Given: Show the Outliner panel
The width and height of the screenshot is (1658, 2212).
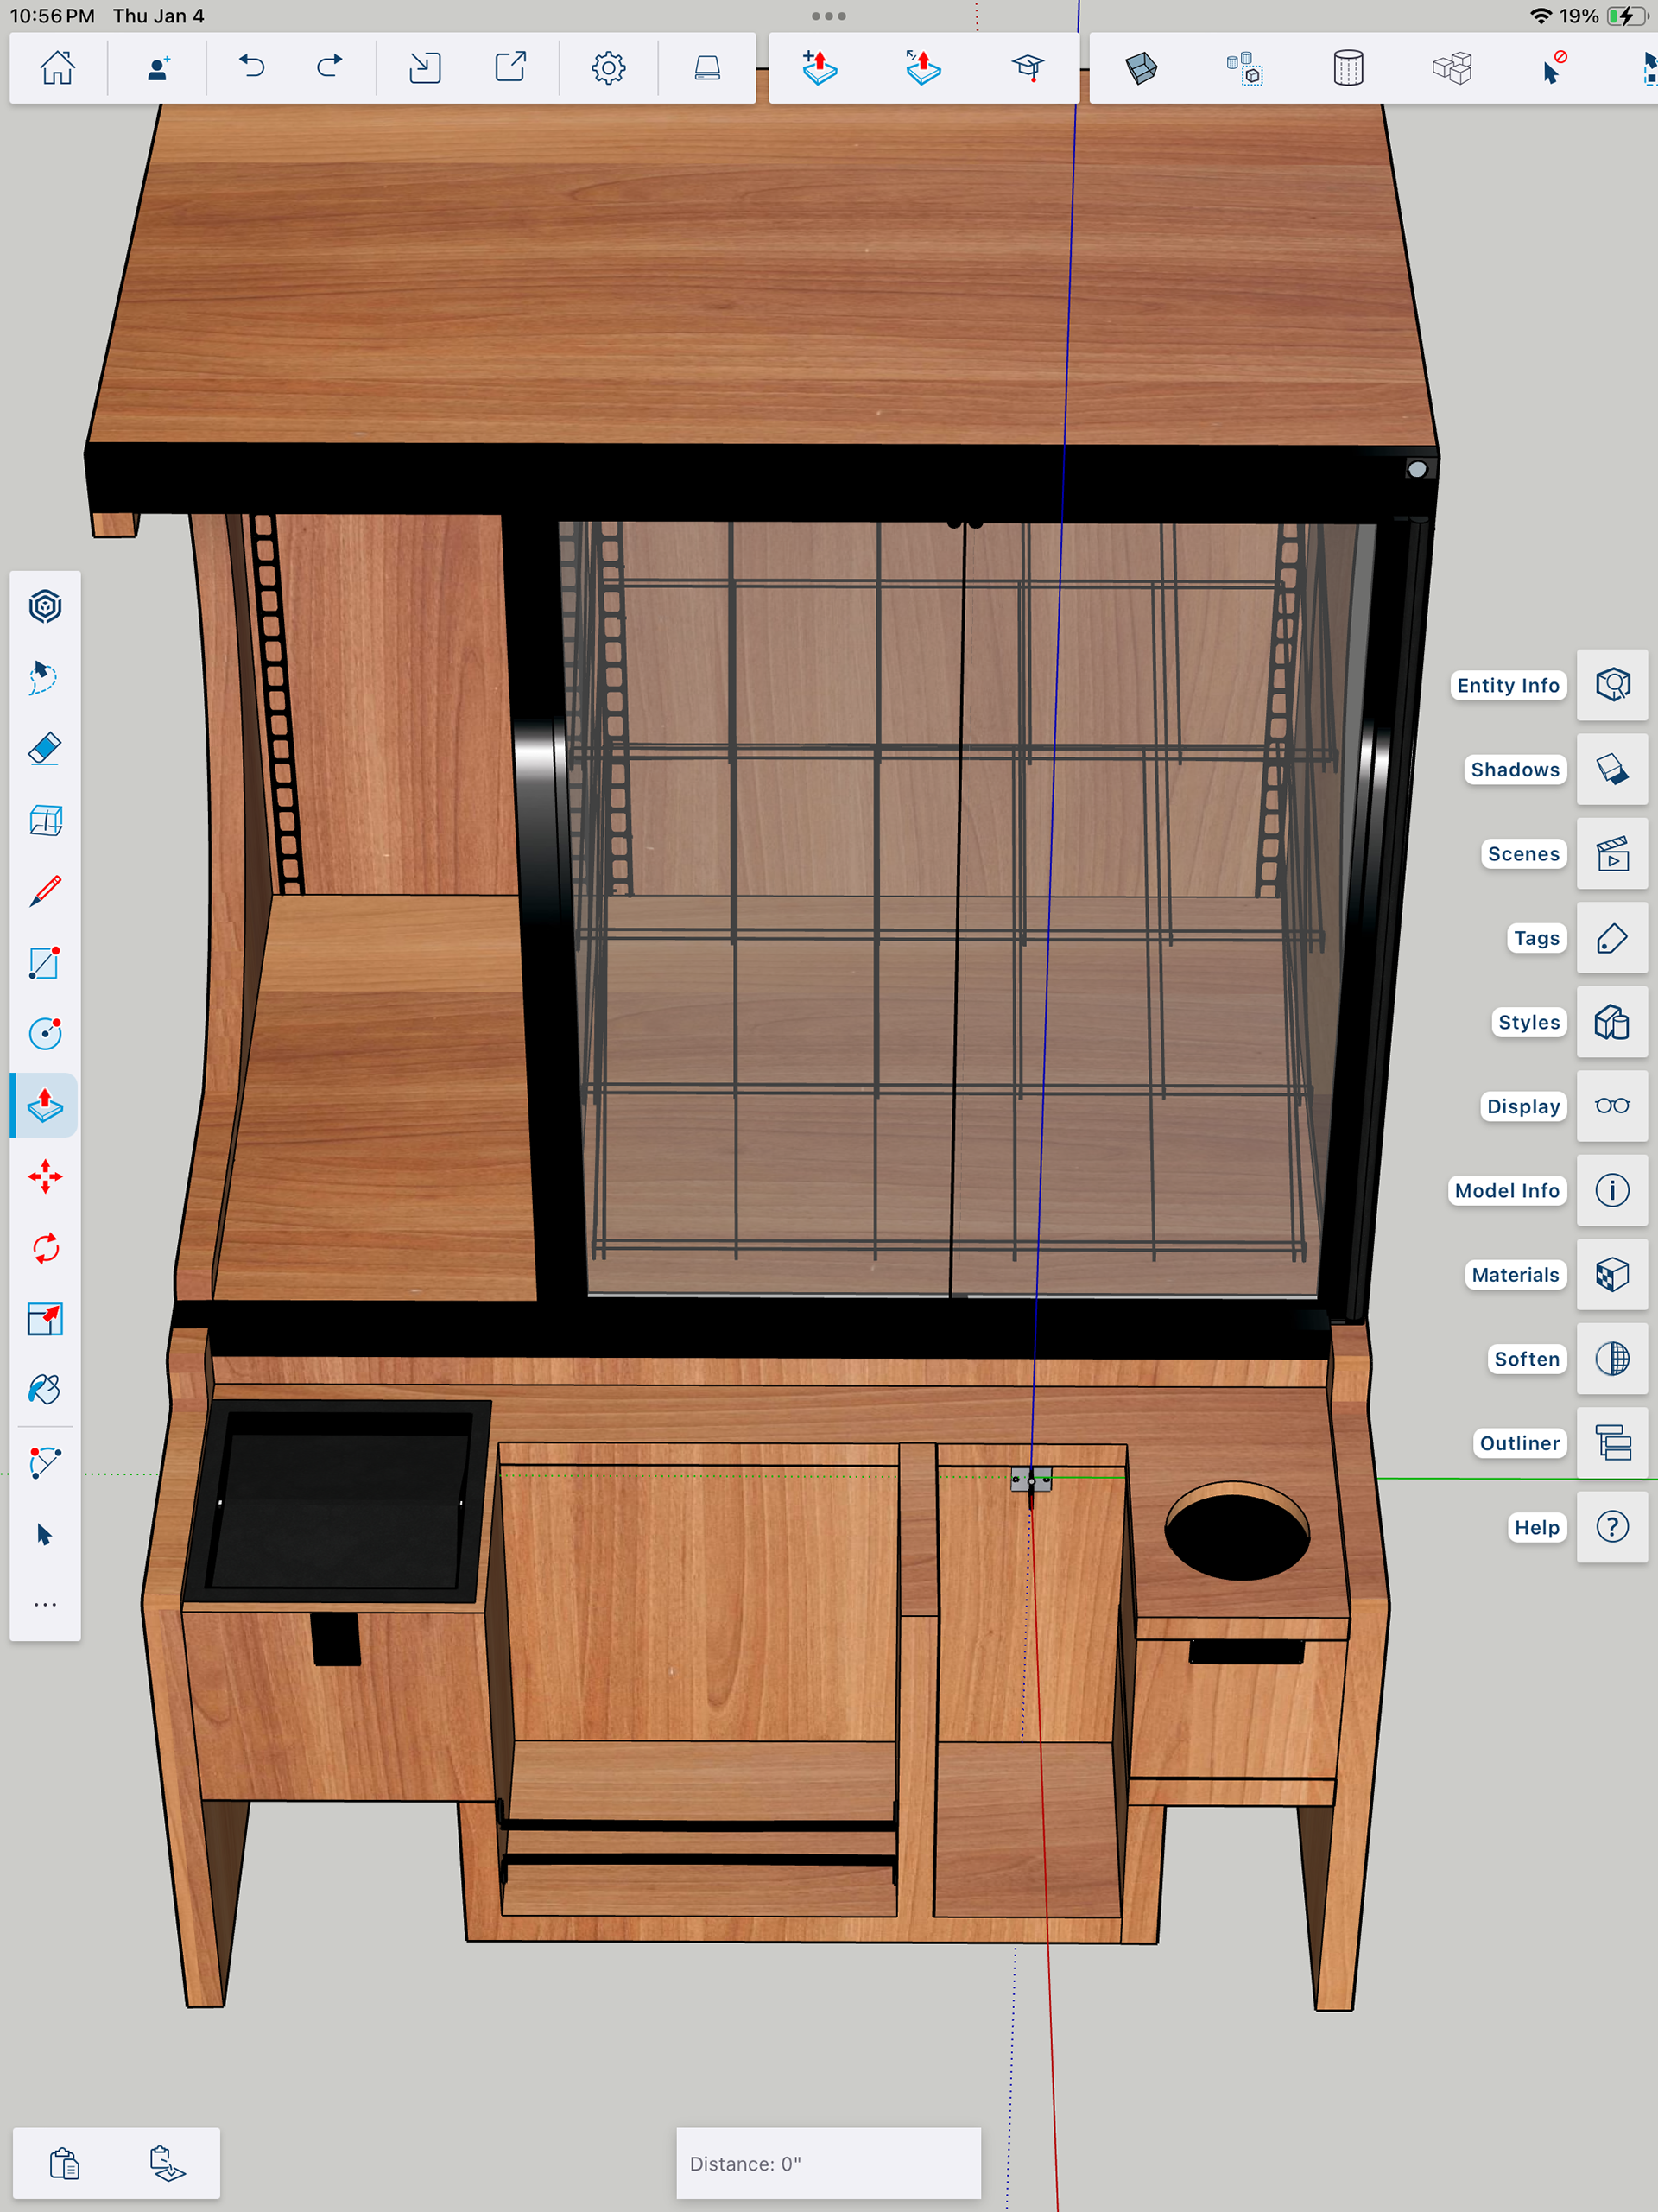Looking at the screenshot, I should click(x=1611, y=1443).
